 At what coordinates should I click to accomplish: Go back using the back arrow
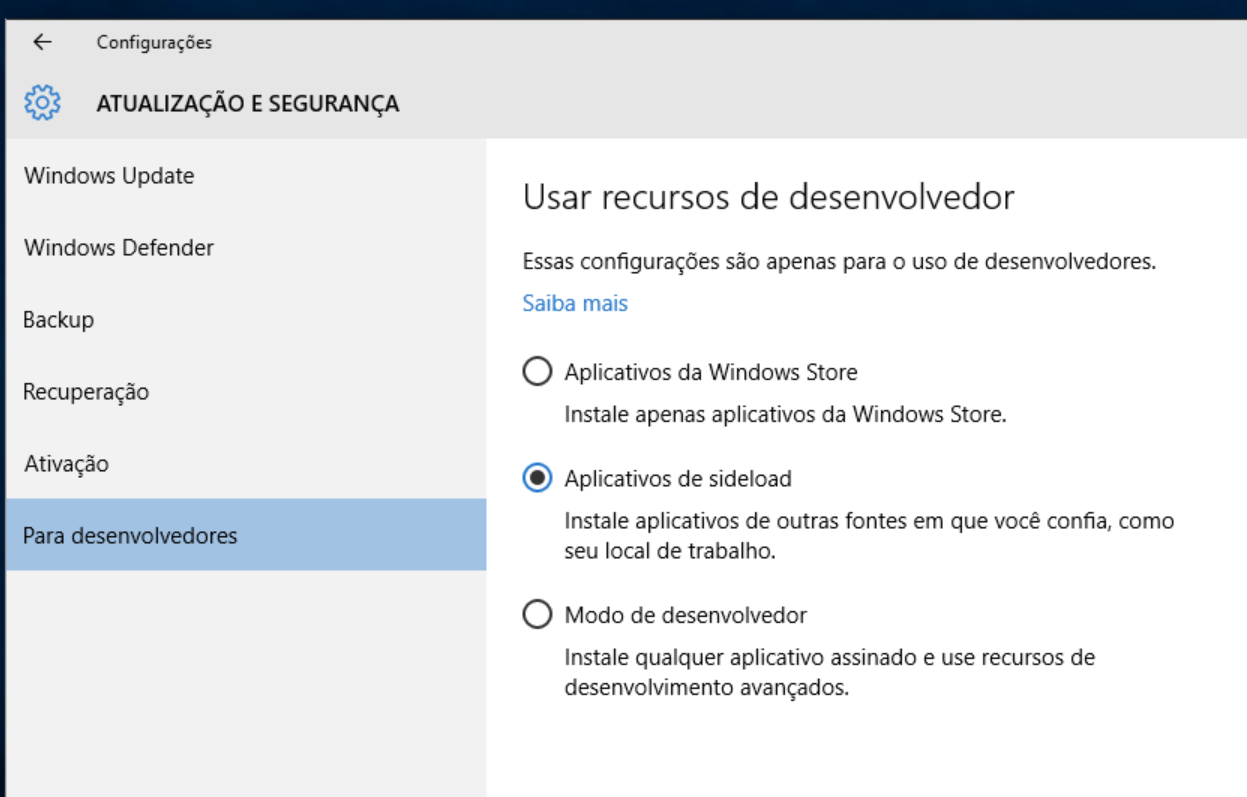42,42
